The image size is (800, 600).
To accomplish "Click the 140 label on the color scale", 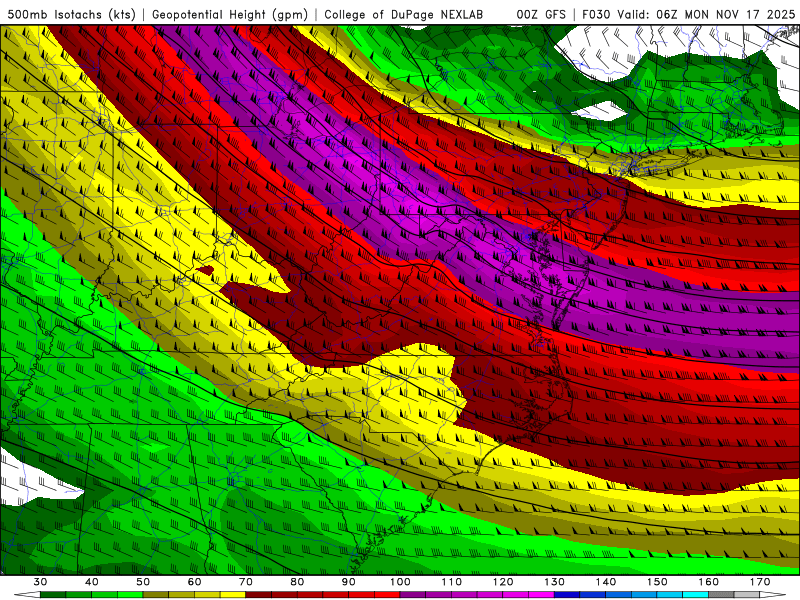I will [x=606, y=582].
